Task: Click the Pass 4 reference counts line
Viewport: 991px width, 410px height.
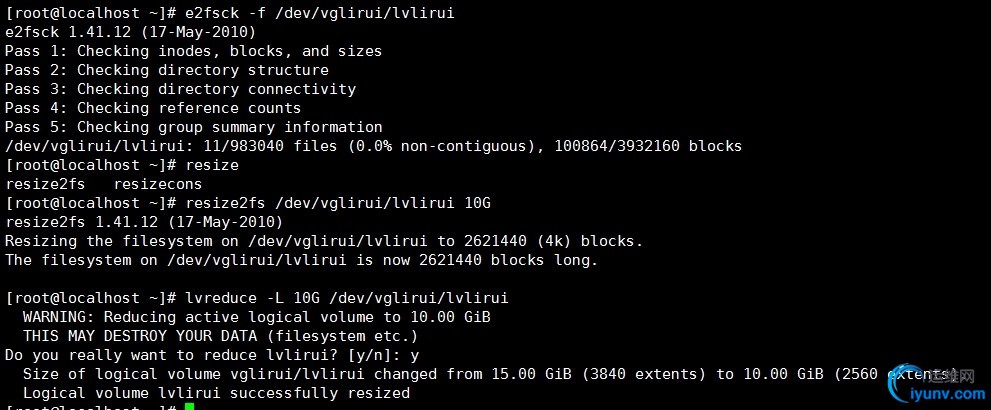Action: [153, 108]
